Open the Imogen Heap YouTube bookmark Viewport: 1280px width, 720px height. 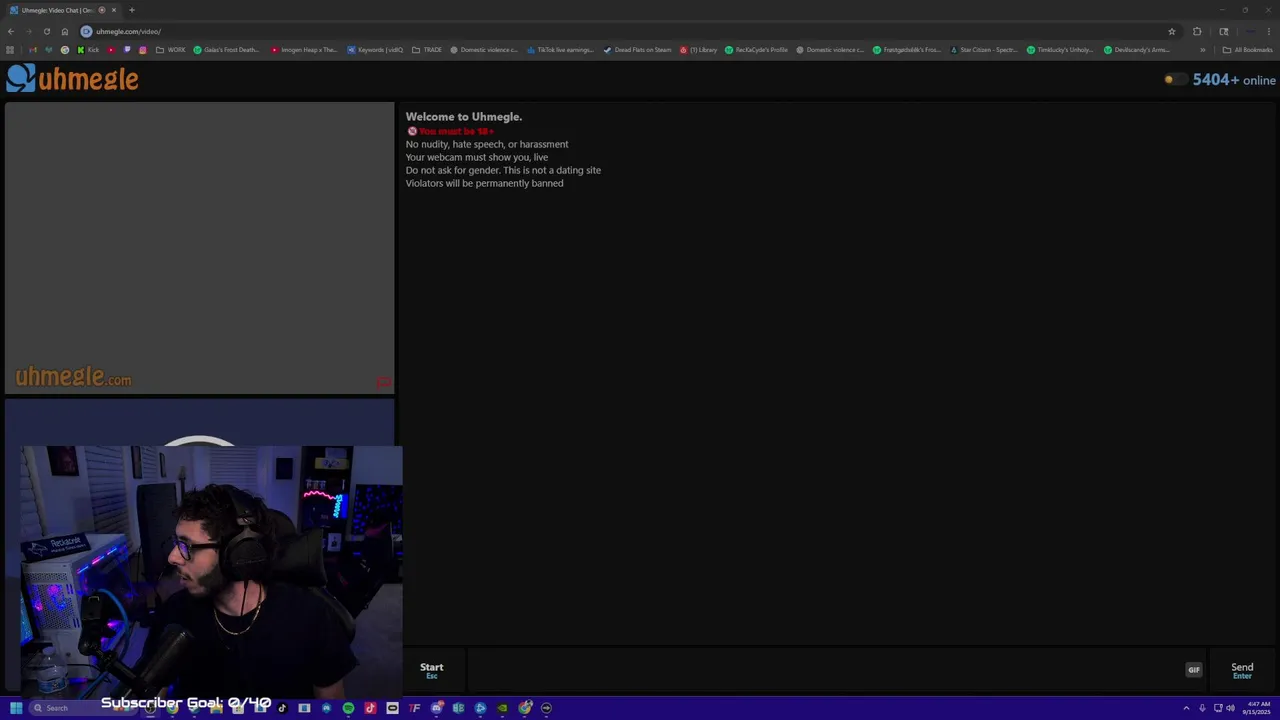coord(304,50)
